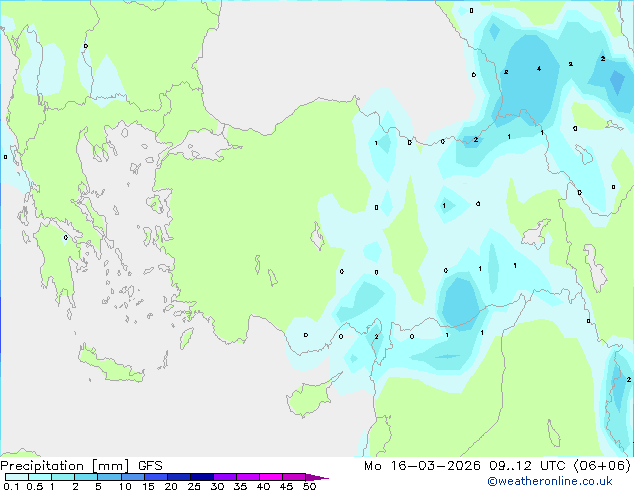Click the '25' legend scale label
This screenshot has height=490, width=634.
click(194, 486)
